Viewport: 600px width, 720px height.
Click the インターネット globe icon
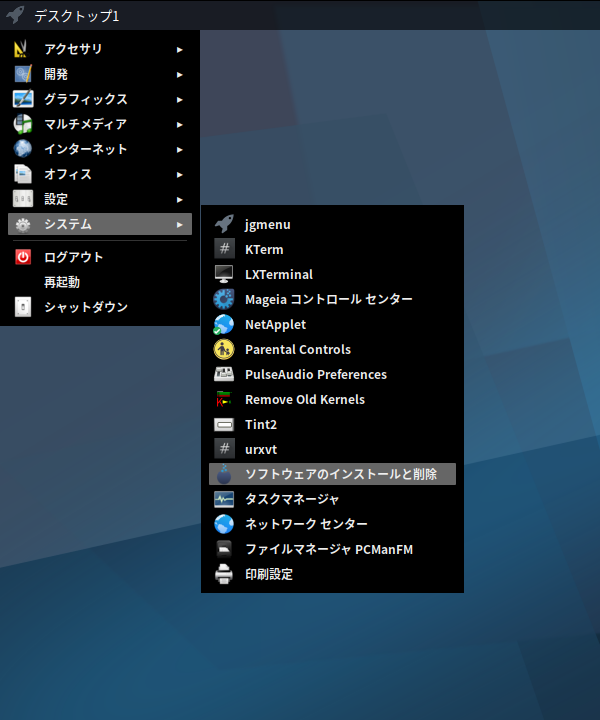[x=22, y=149]
